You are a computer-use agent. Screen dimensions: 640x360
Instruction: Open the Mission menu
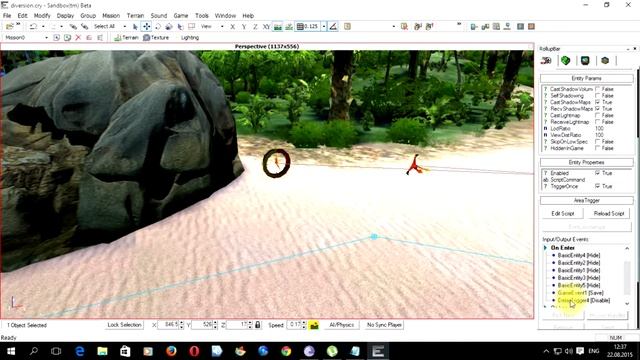[x=111, y=16]
